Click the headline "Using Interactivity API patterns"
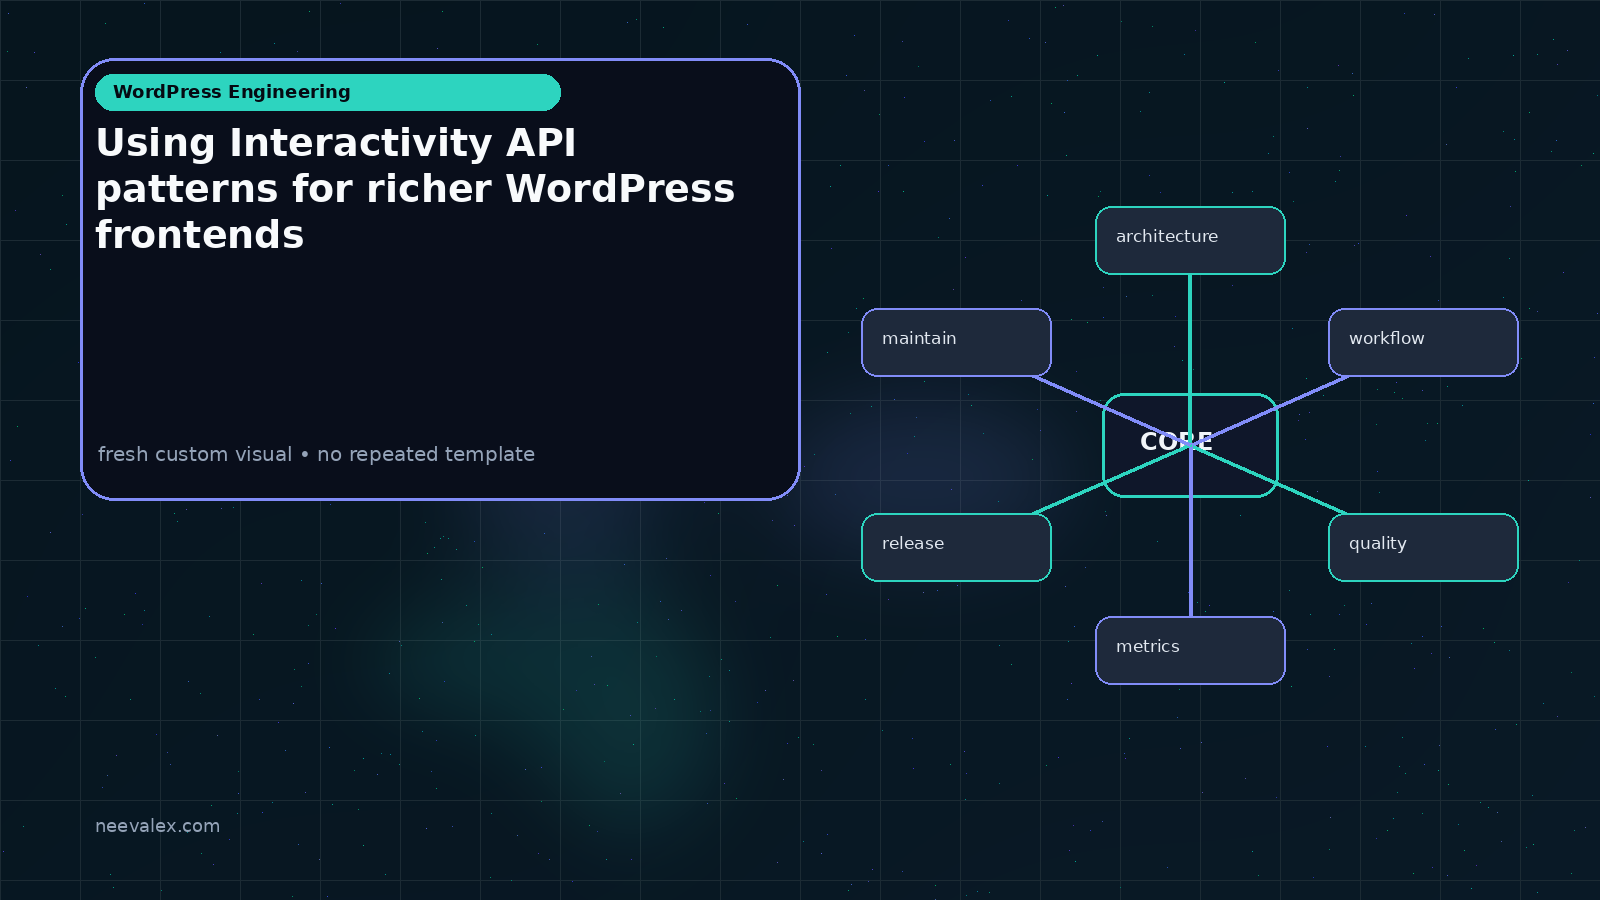This screenshot has width=1600, height=900. click(x=415, y=189)
